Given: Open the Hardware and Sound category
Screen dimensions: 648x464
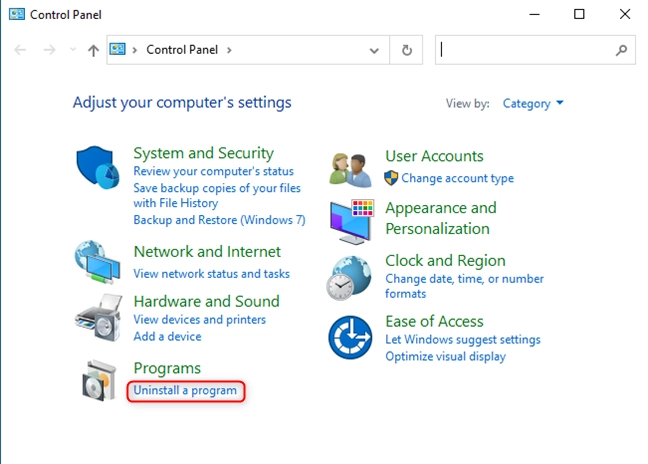Looking at the screenshot, I should pos(206,301).
